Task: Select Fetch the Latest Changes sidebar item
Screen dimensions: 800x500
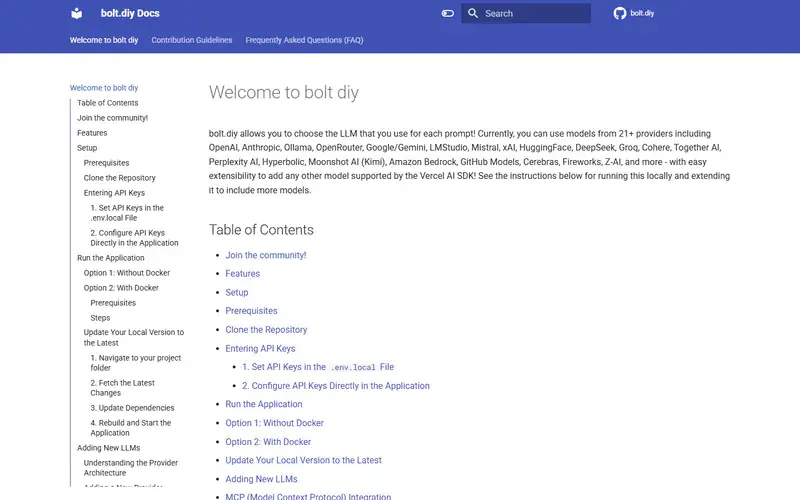Action: tap(122, 388)
